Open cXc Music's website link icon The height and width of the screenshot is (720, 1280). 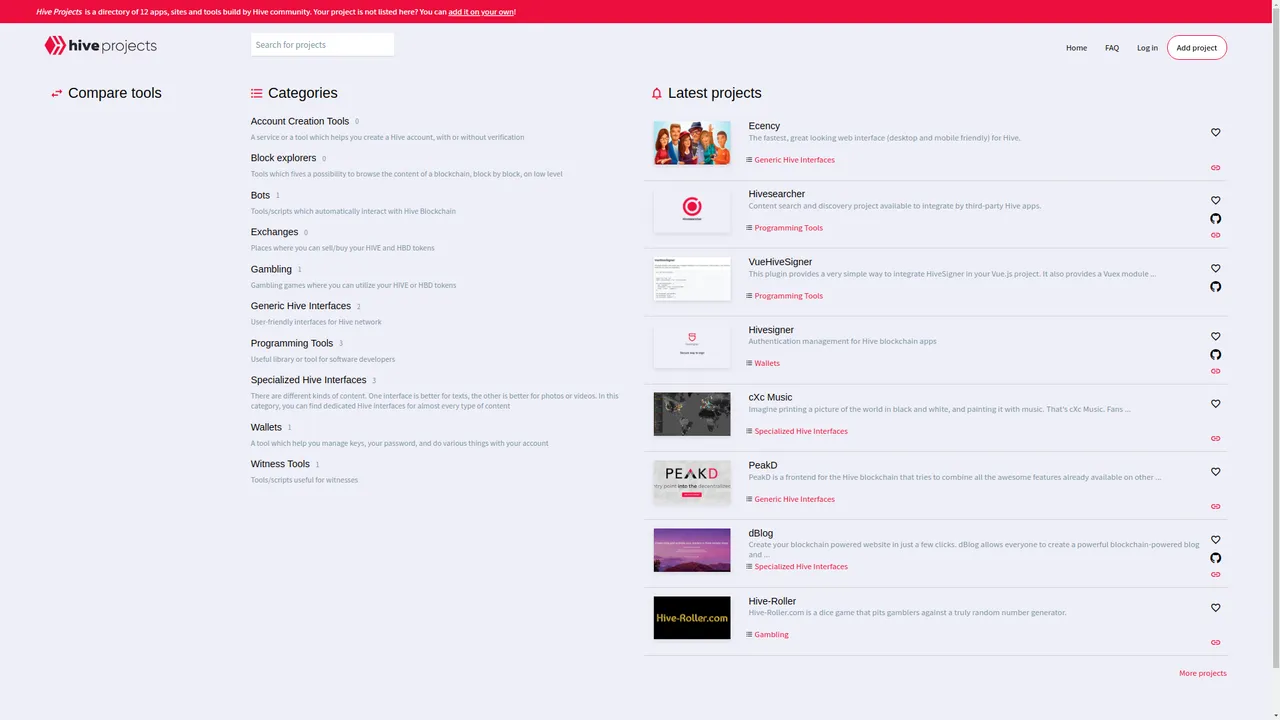(1216, 438)
